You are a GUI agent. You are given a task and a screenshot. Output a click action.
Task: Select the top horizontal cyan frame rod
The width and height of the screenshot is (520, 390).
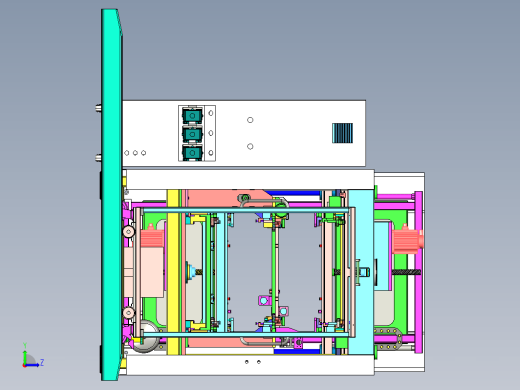[x=245, y=210]
